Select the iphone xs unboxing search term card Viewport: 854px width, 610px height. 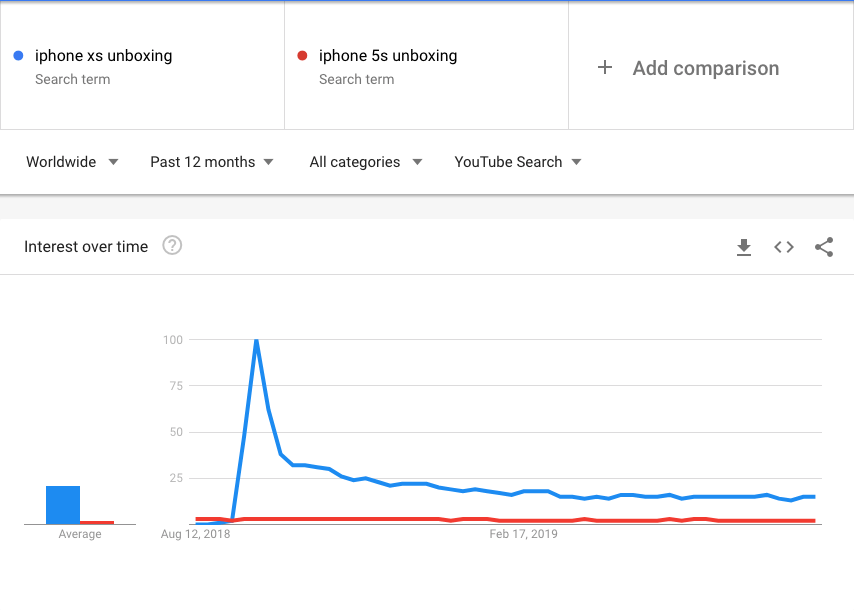coord(142,65)
